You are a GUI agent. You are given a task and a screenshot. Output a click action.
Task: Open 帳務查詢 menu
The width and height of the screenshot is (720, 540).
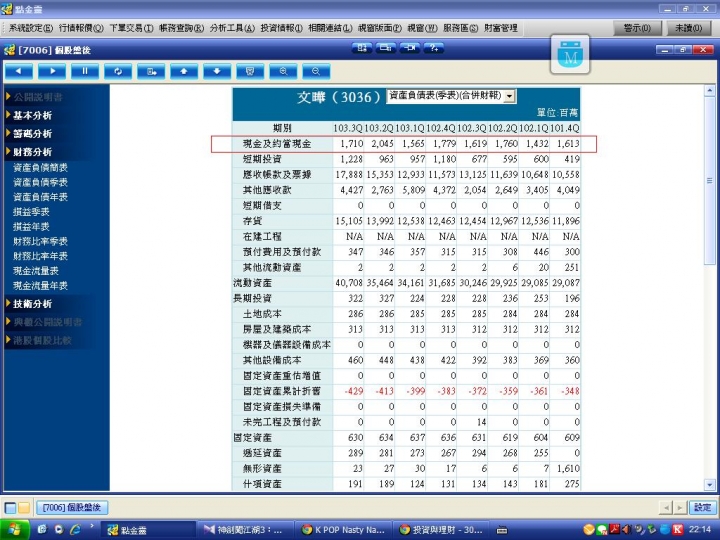click(181, 28)
